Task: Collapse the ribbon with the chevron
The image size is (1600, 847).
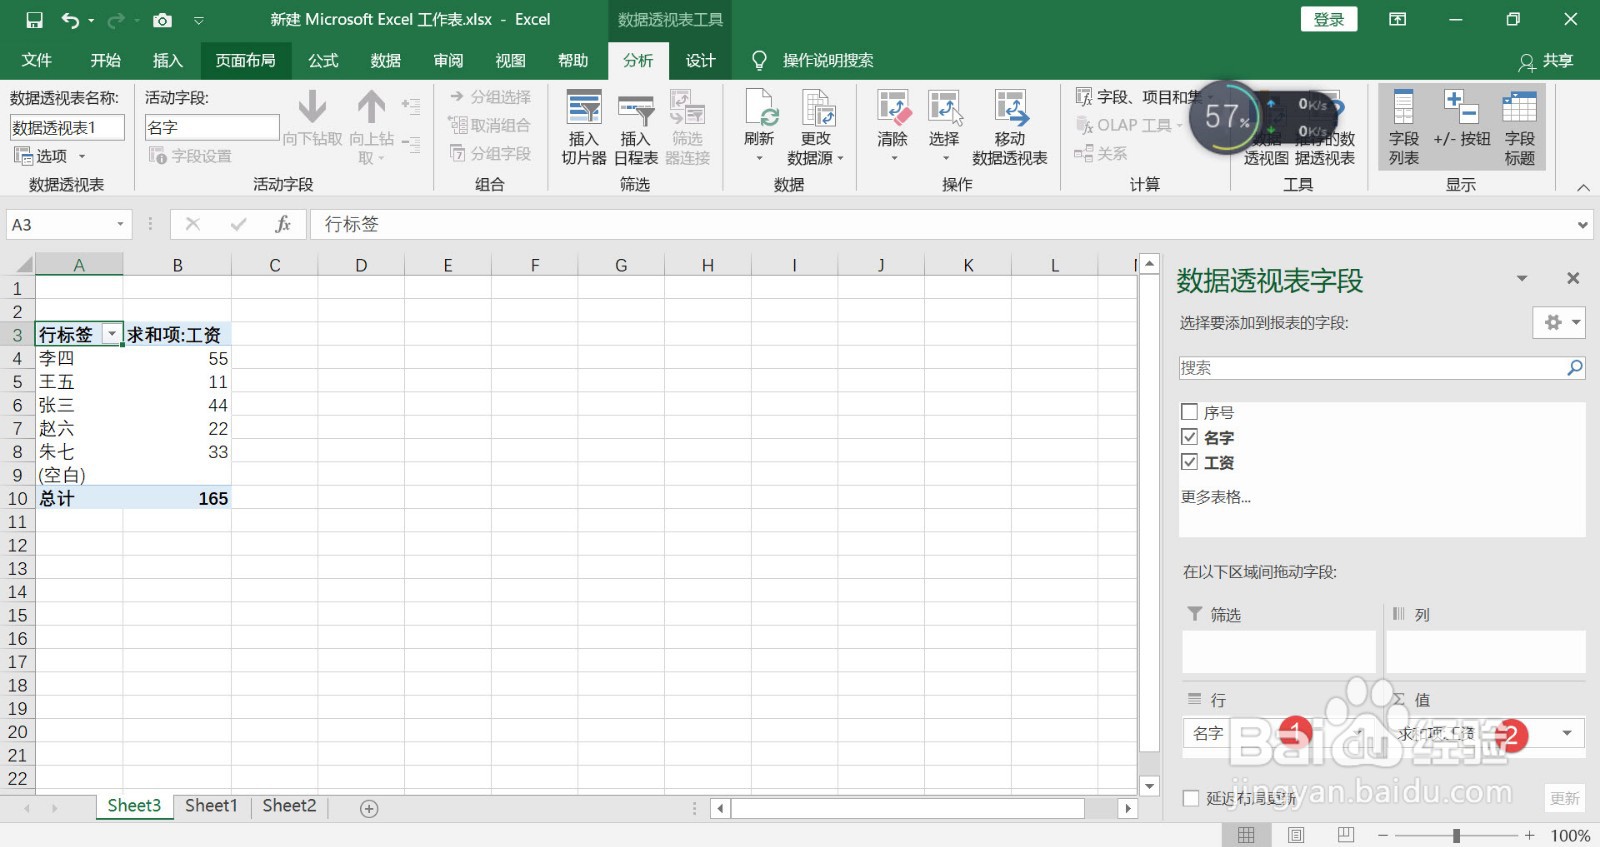Action: 1583,187
